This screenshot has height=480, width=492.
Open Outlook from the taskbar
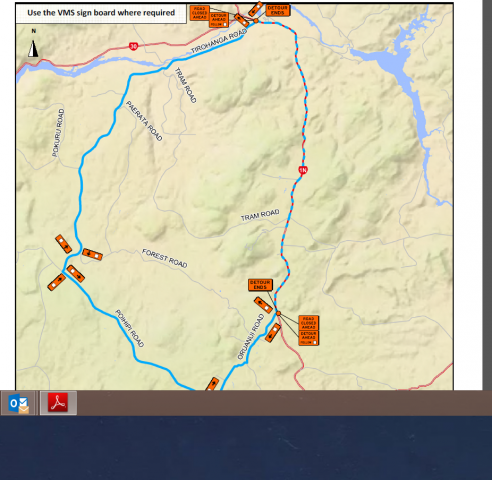[x=18, y=403]
